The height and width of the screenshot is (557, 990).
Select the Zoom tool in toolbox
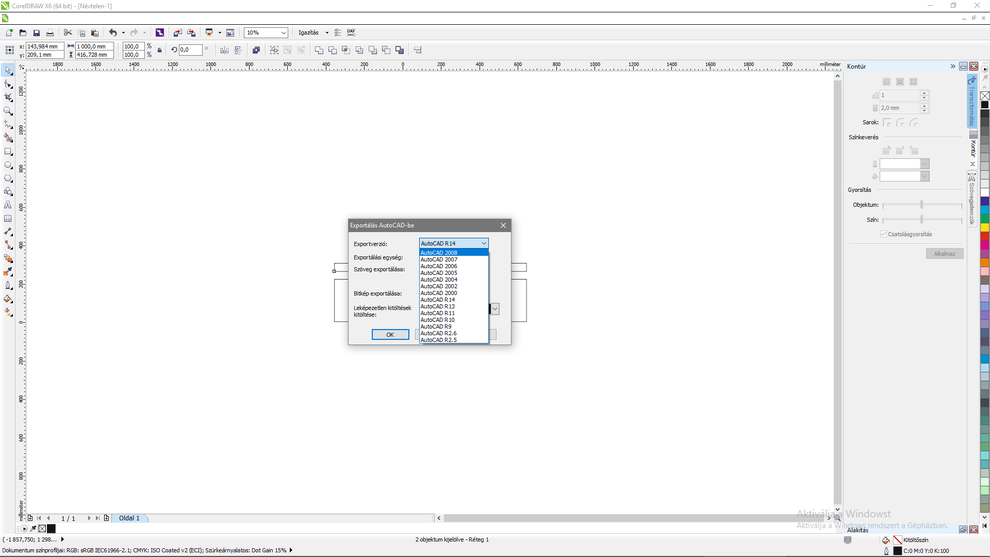8,111
